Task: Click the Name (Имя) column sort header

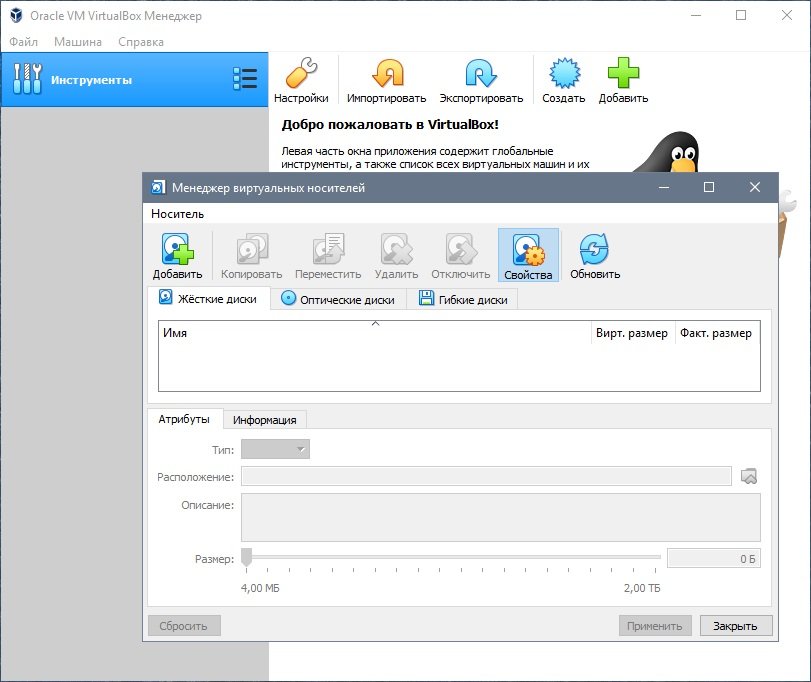Action: 374,333
